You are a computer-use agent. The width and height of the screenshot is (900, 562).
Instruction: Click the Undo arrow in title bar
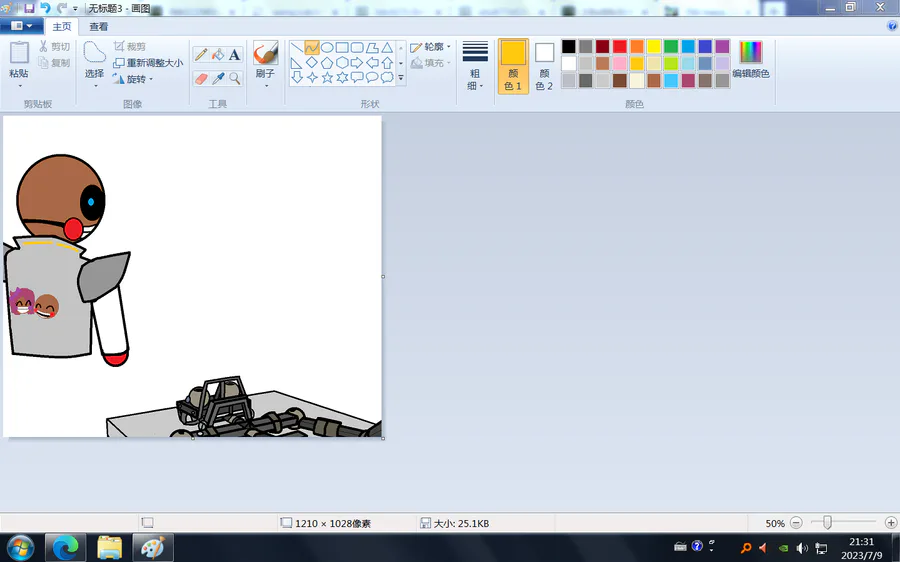pyautogui.click(x=45, y=8)
